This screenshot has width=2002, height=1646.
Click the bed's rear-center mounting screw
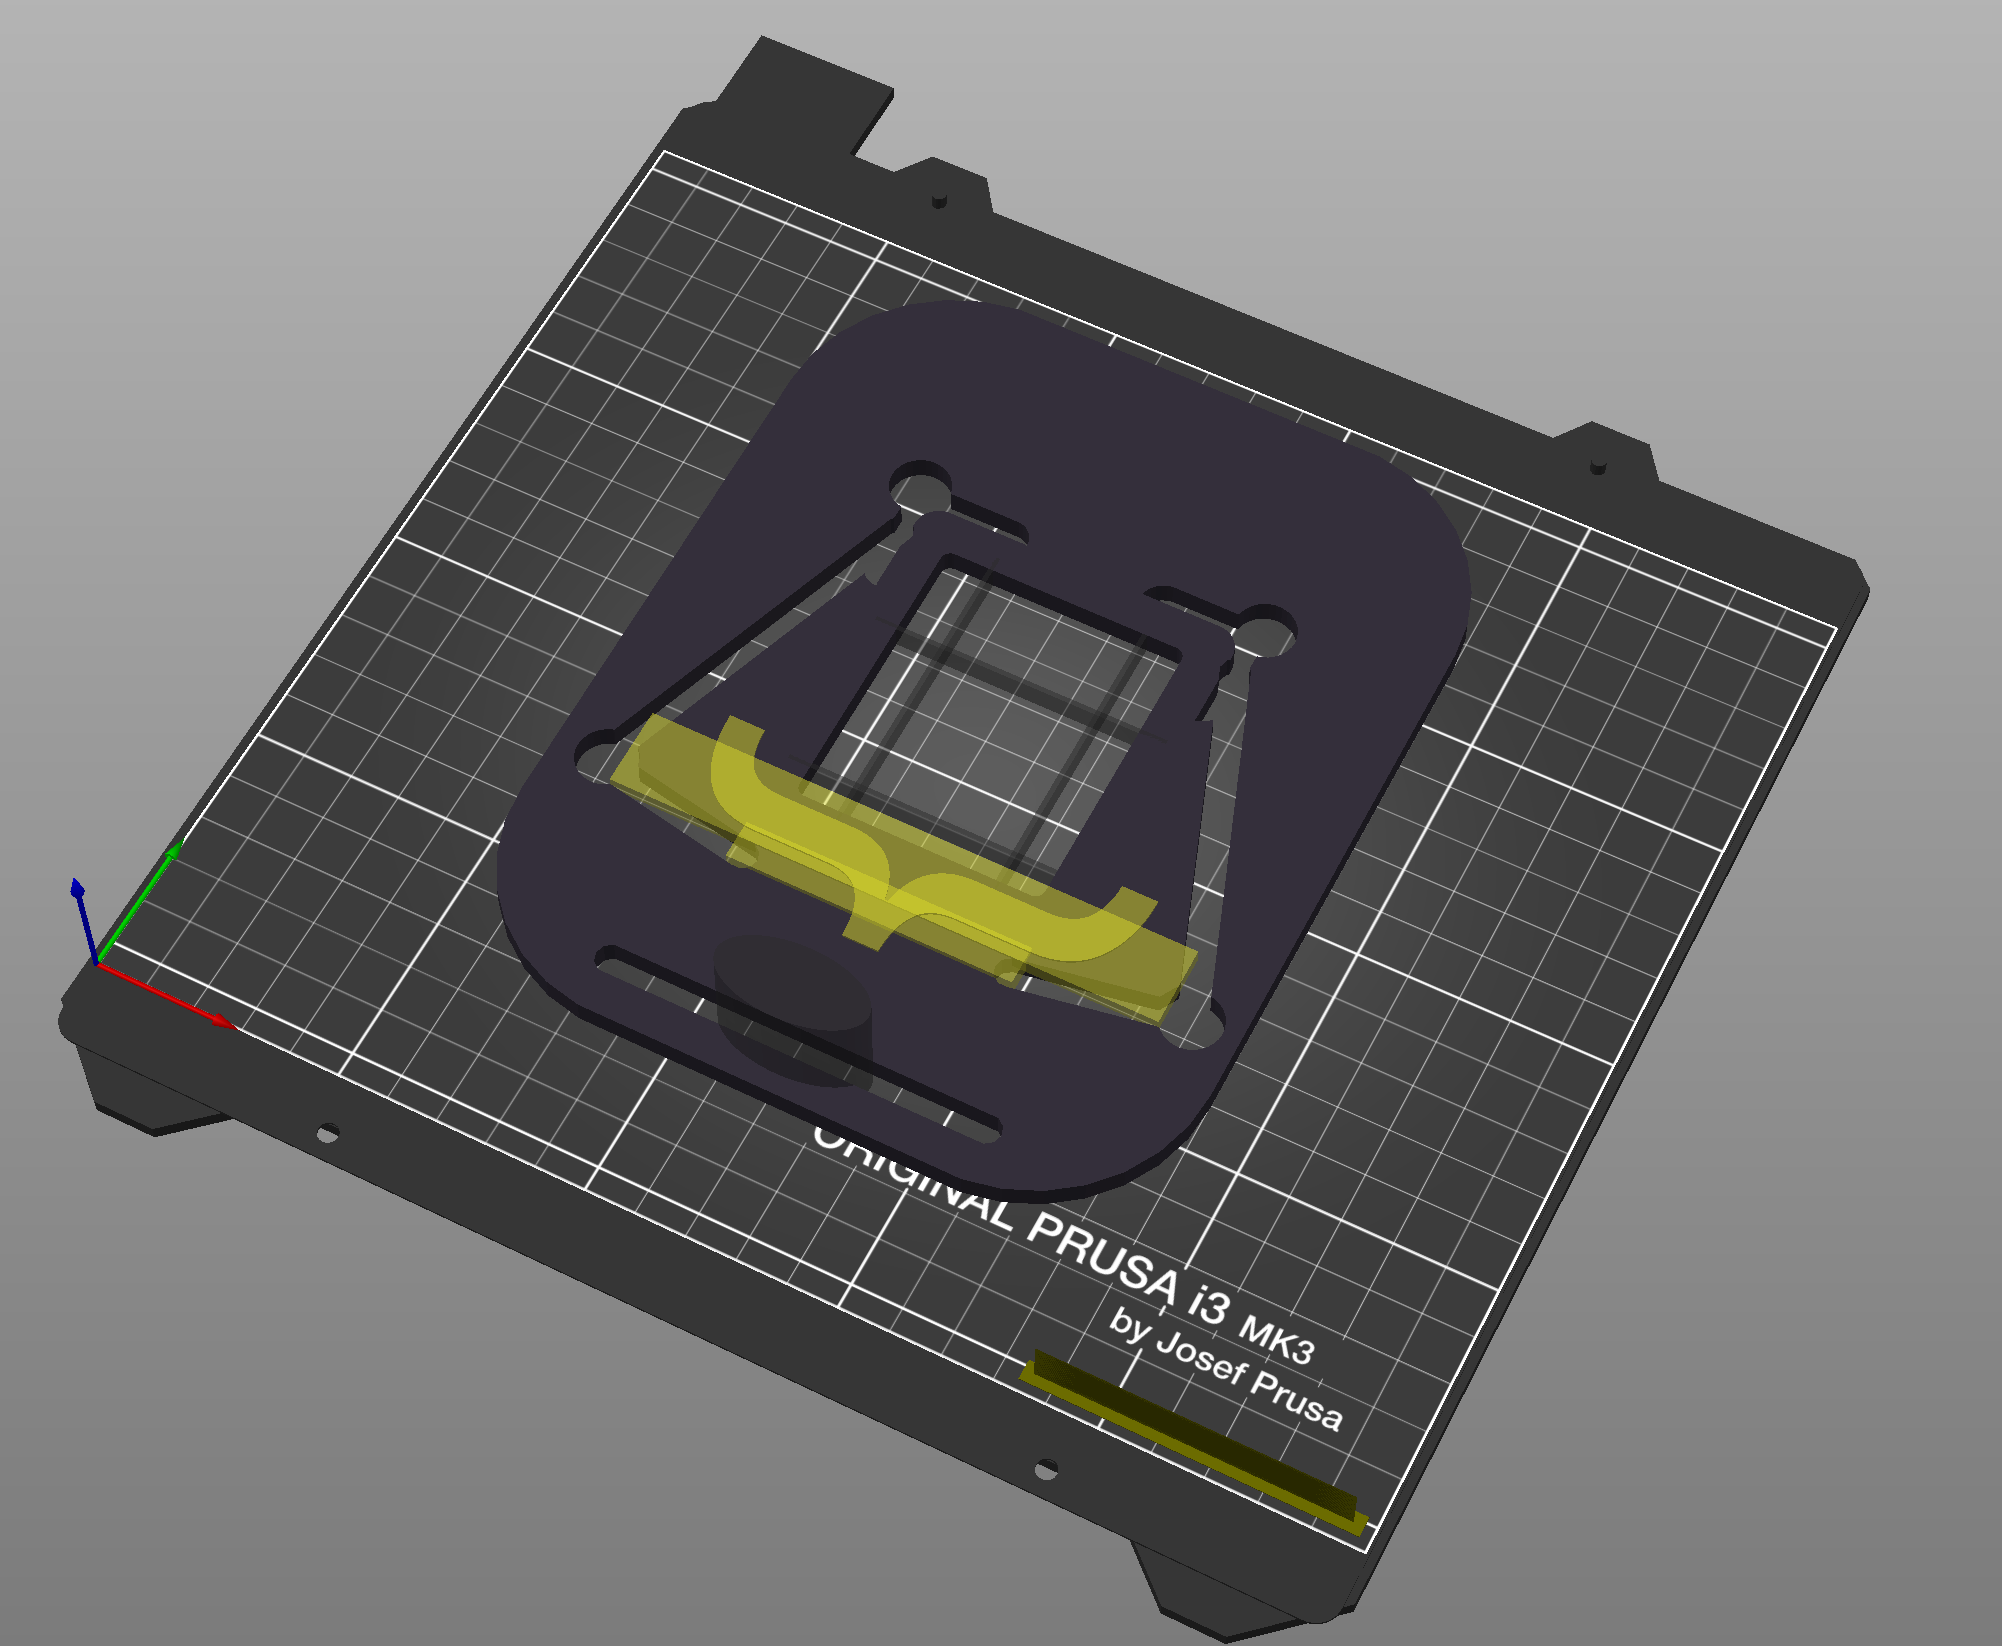(939, 201)
